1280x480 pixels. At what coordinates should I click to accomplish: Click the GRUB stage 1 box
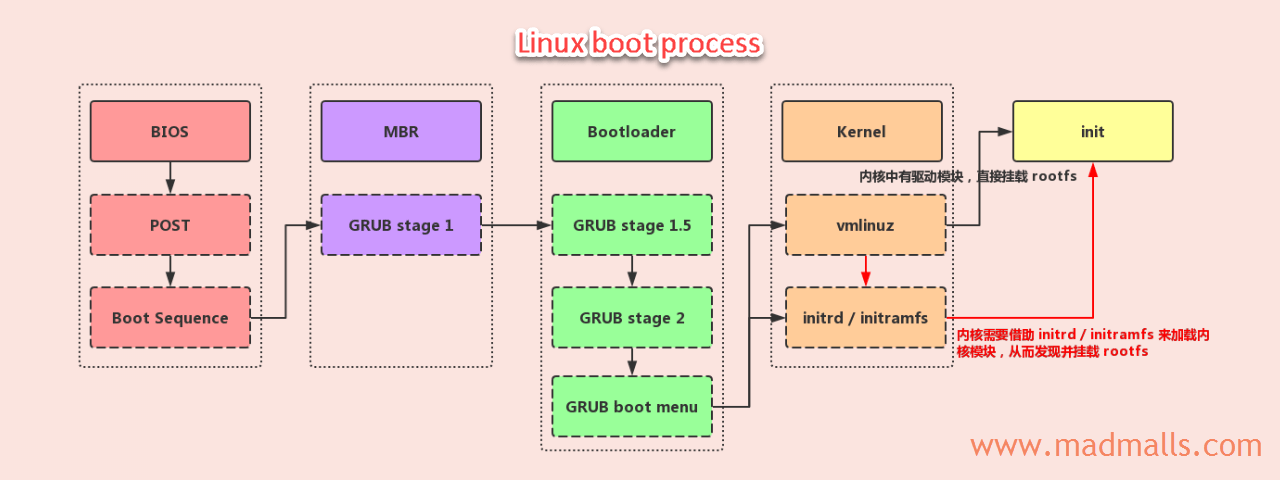tap(401, 225)
